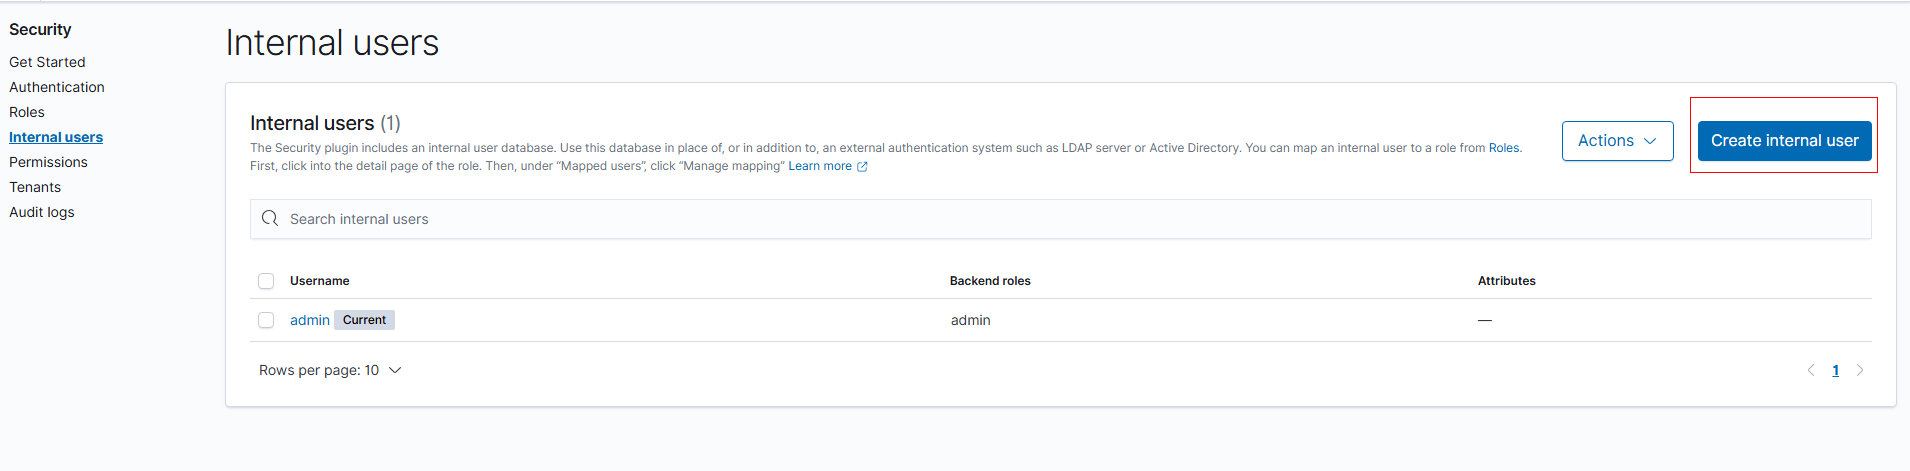1910x471 pixels.
Task: Go to Permissions section
Action: click(x=48, y=162)
